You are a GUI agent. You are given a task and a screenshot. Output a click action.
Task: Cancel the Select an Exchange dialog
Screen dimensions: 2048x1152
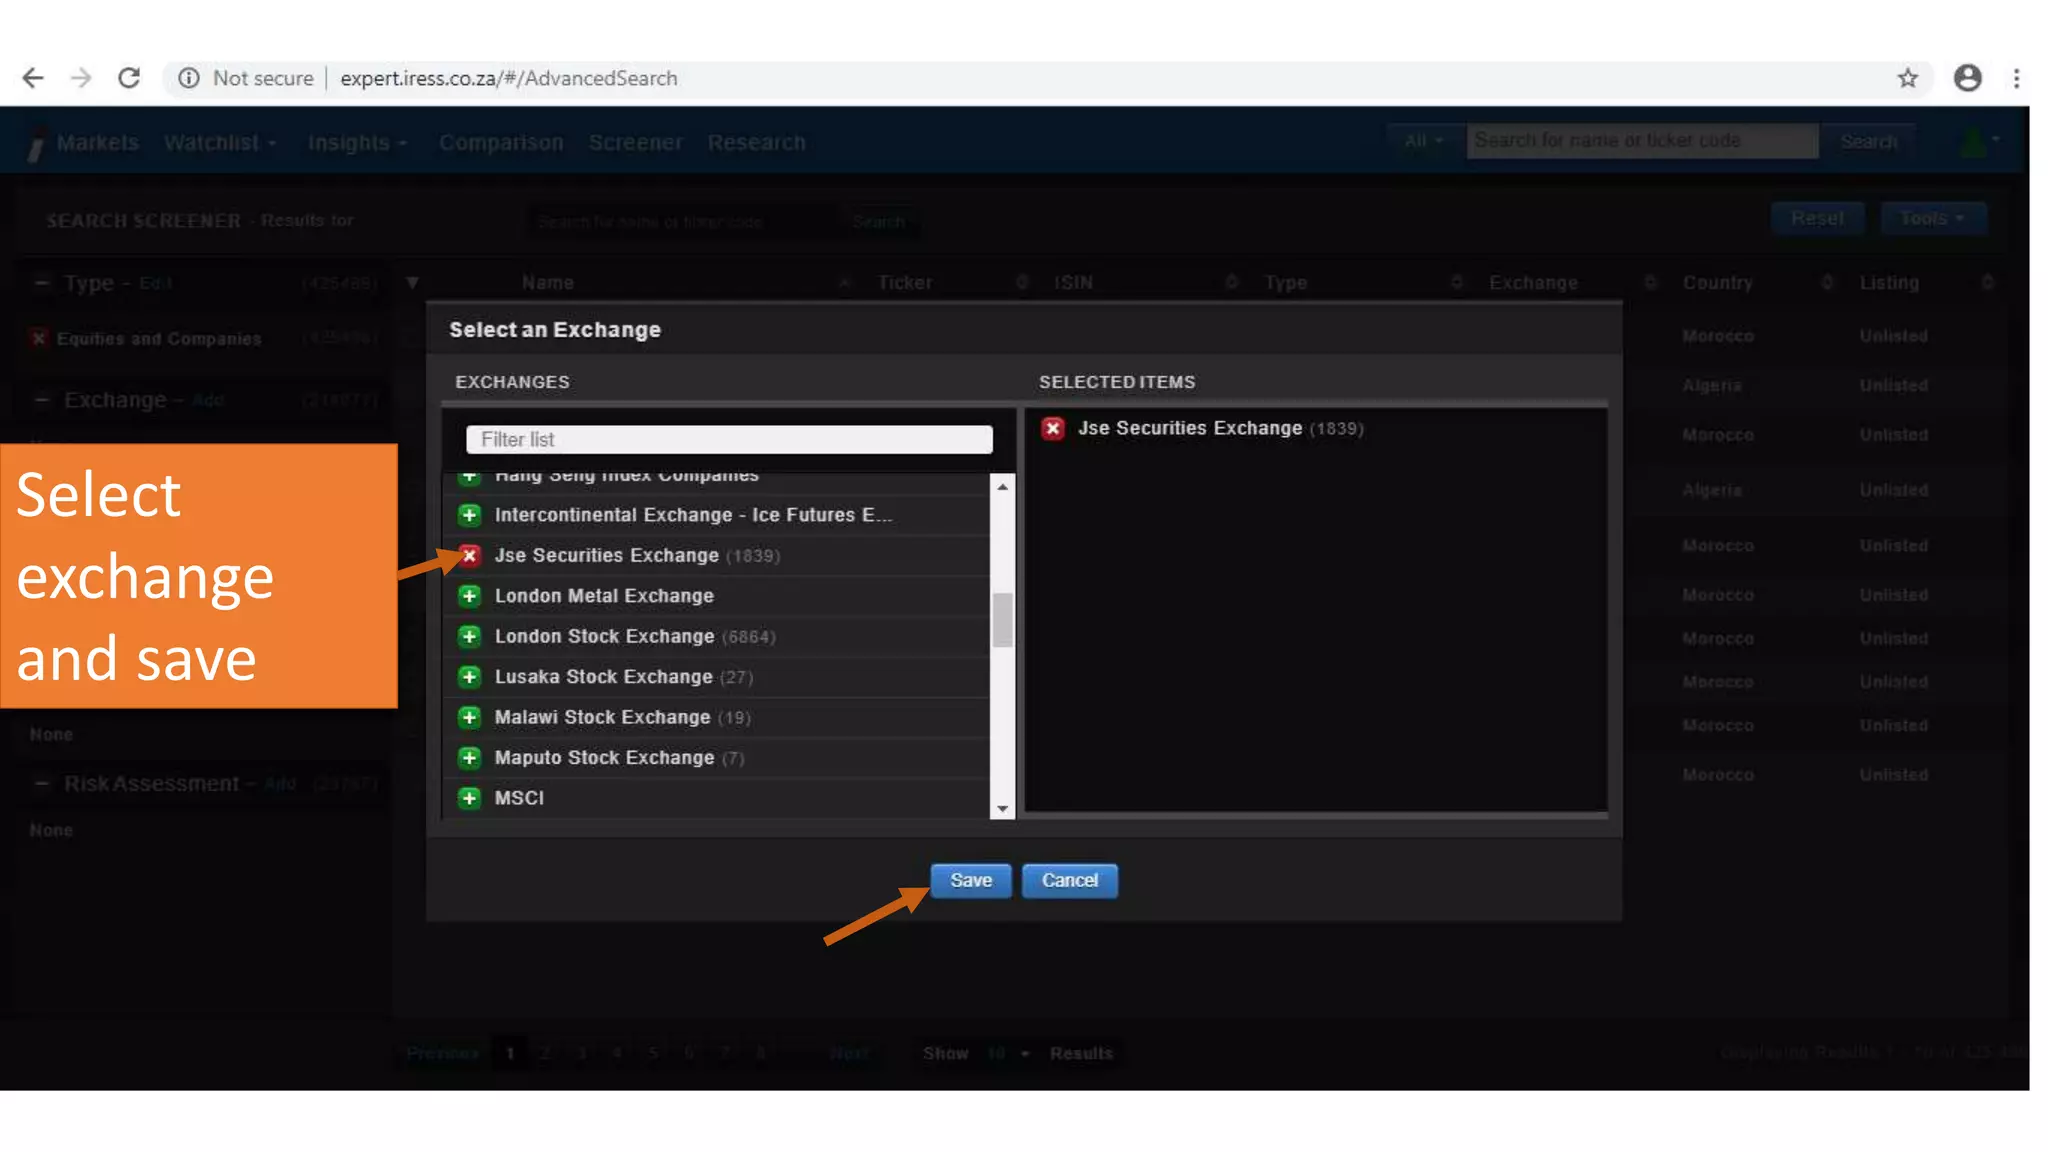pos(1069,880)
